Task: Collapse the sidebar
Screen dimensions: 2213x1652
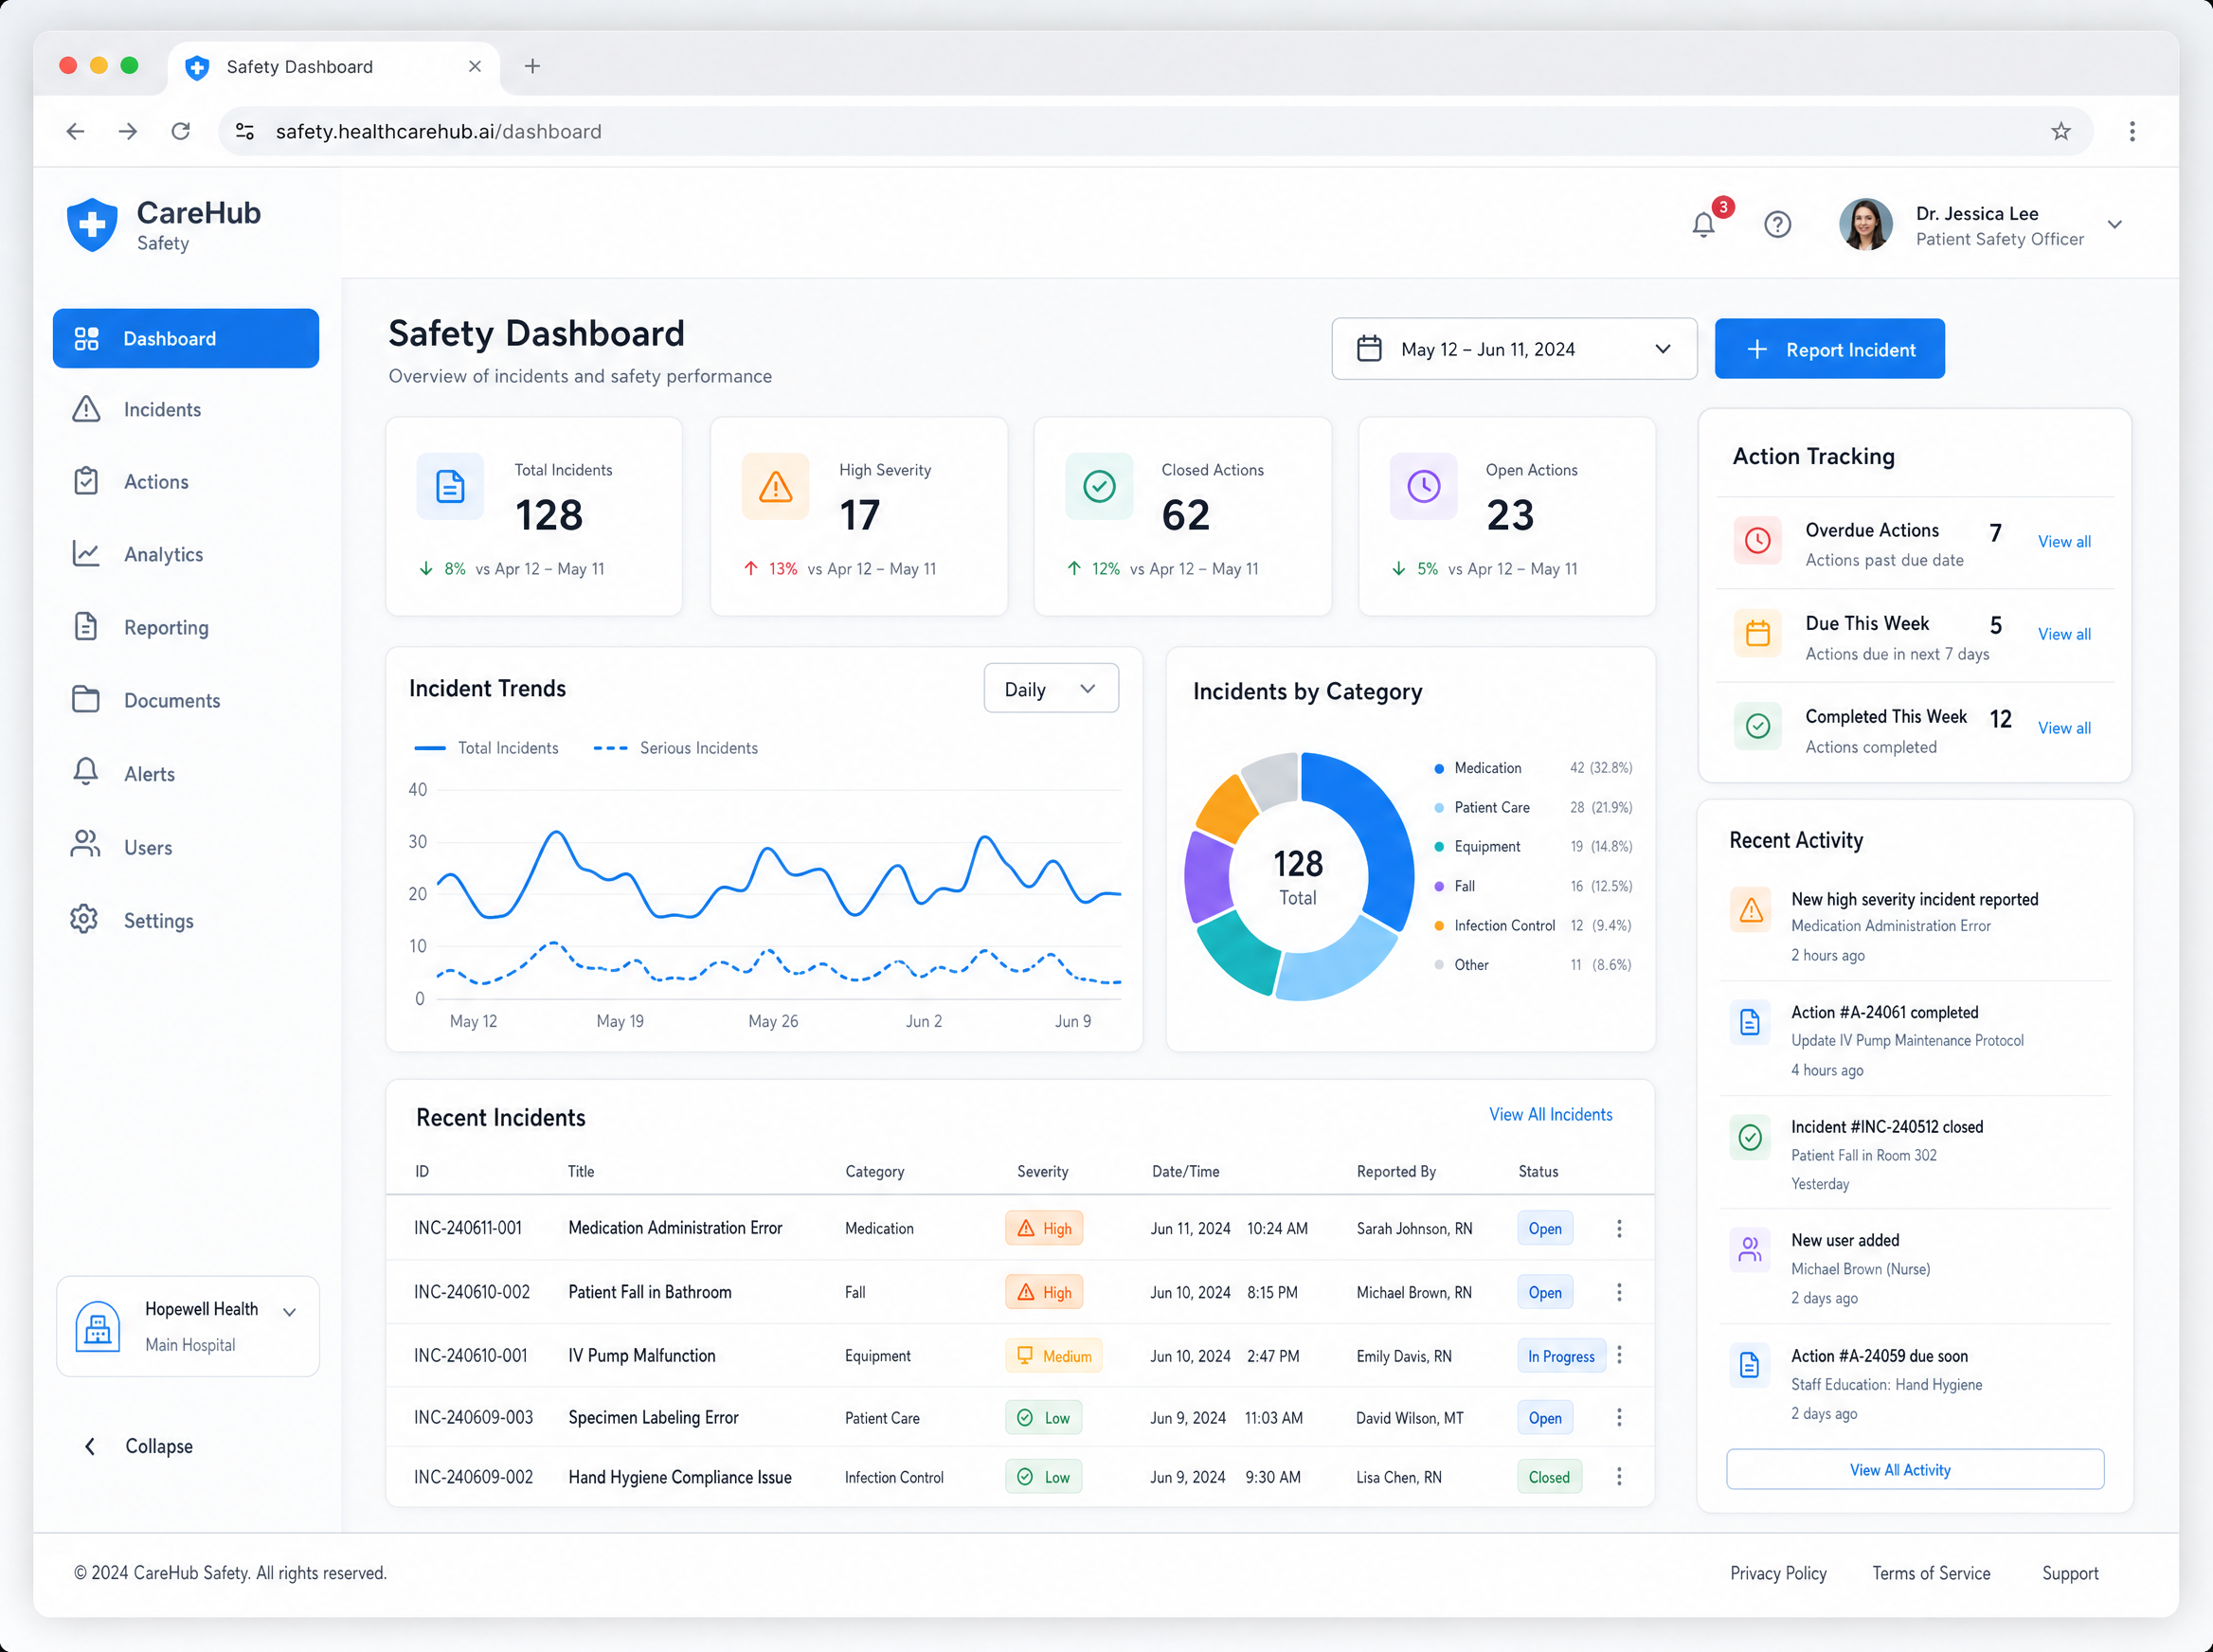Action: 139,1446
